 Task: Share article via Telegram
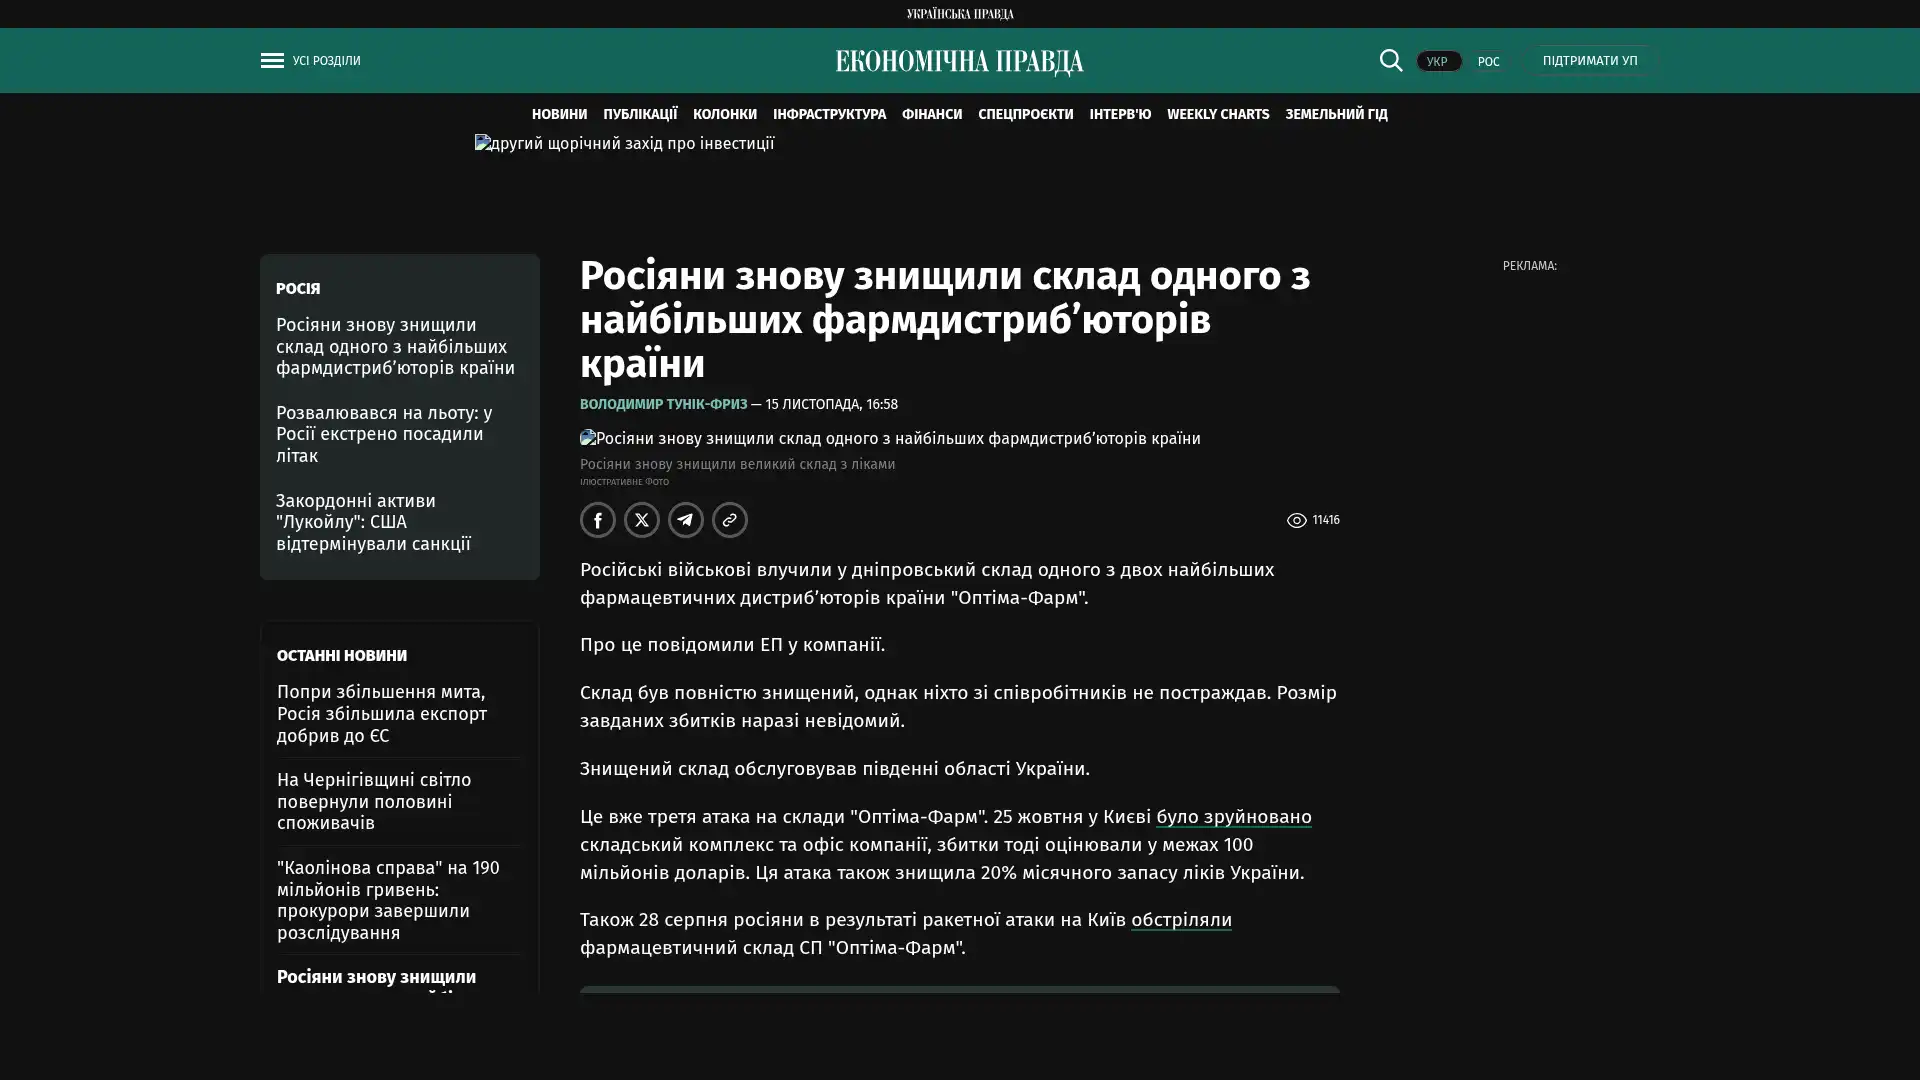point(686,520)
